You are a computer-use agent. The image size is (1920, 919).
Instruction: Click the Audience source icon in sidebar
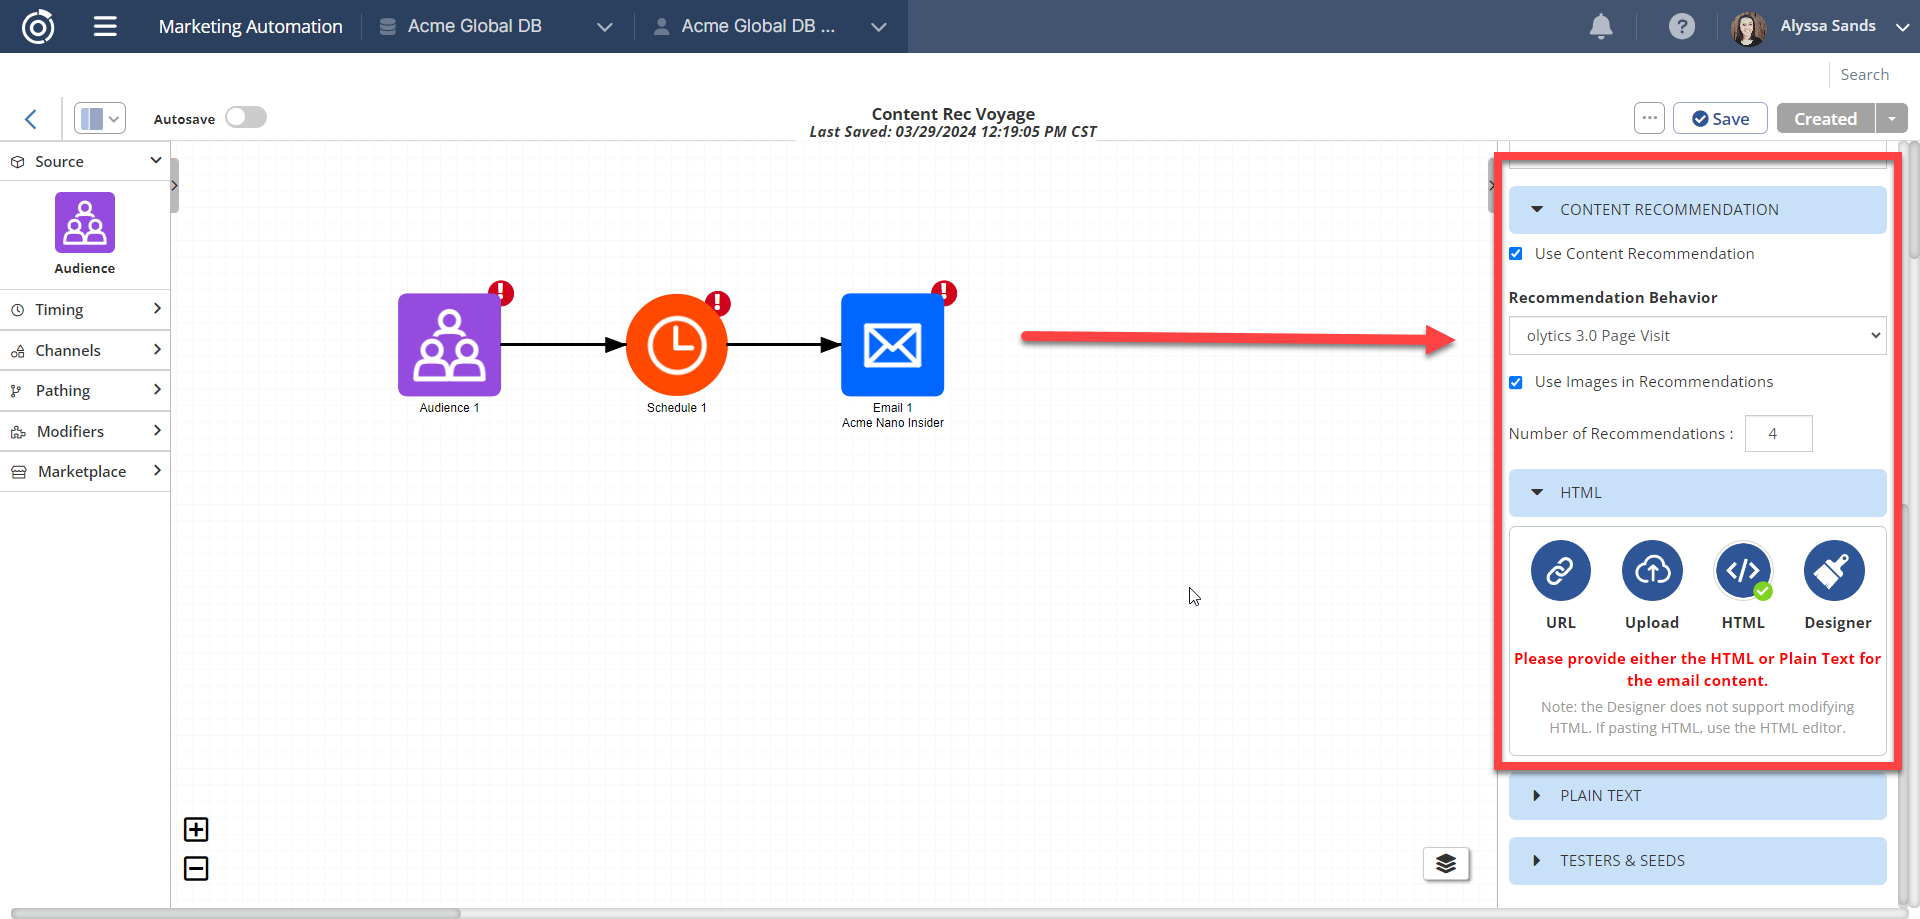coord(85,223)
